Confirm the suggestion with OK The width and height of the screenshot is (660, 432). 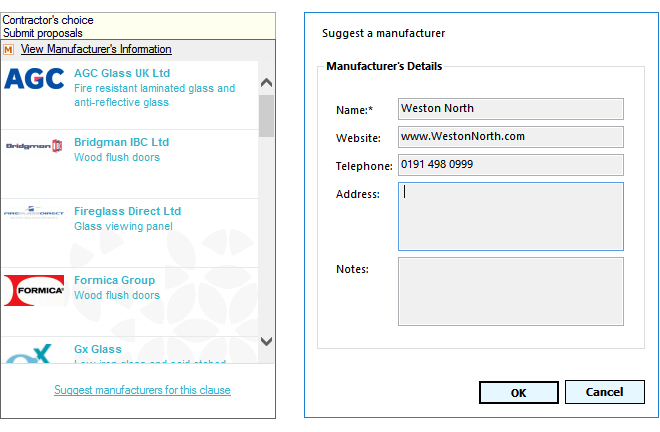click(x=519, y=392)
